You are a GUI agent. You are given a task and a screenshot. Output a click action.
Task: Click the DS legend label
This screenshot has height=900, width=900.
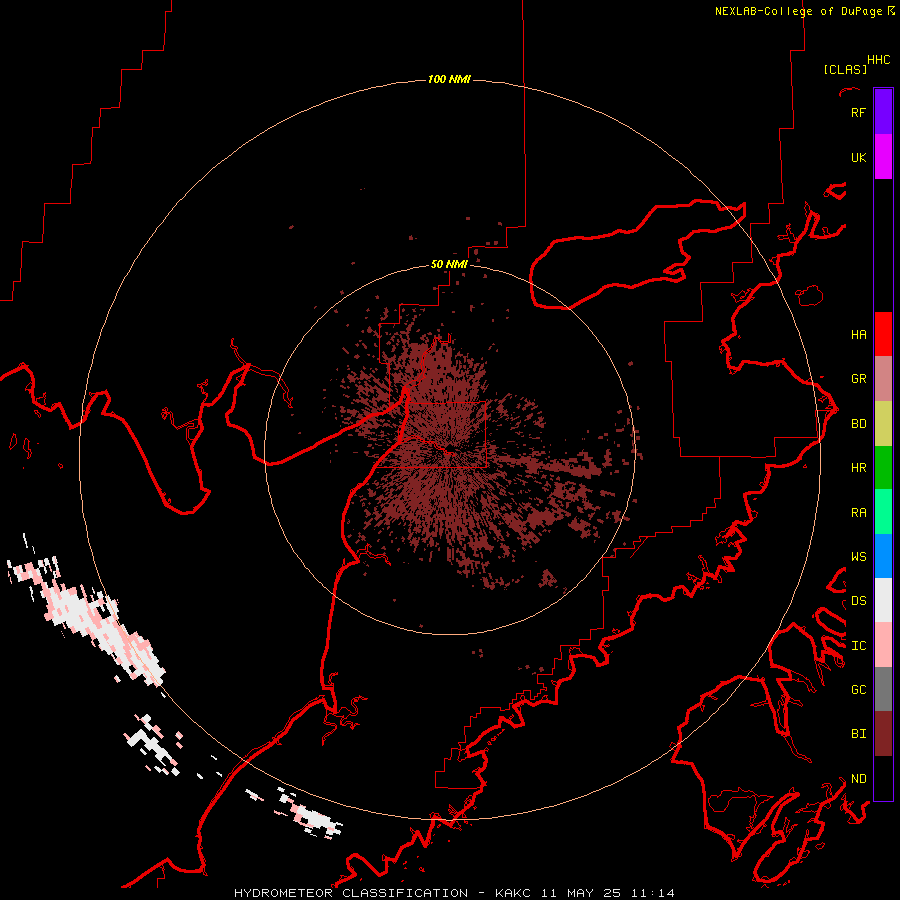coord(858,600)
